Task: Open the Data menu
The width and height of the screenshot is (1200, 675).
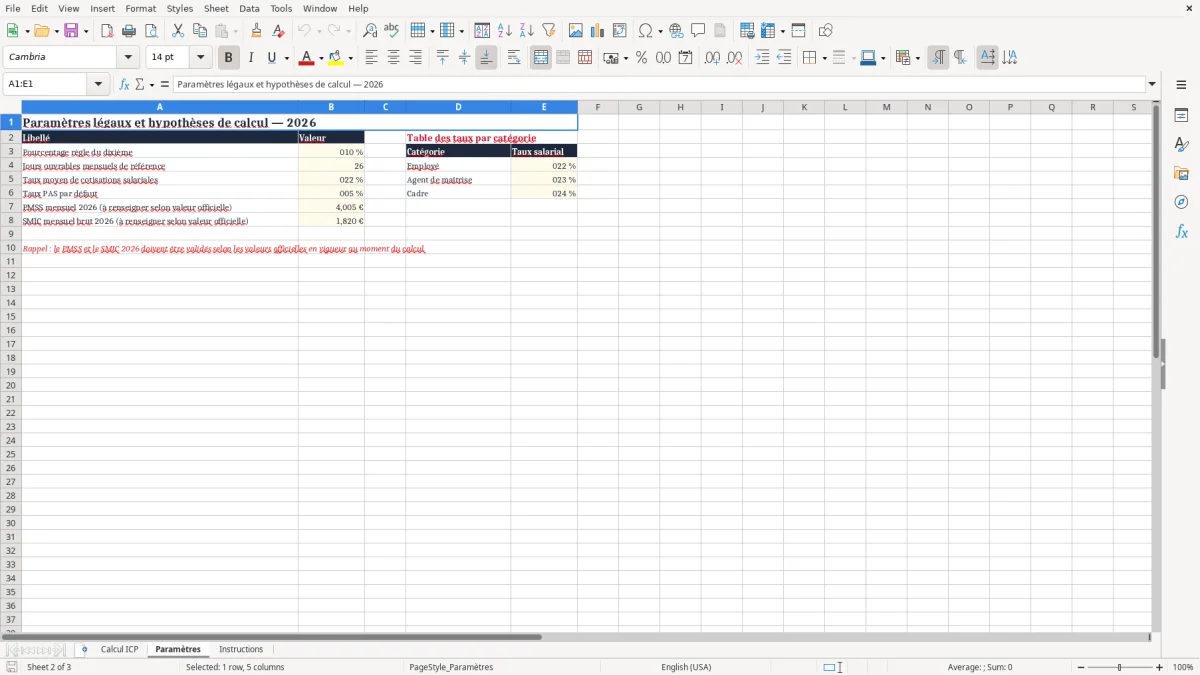Action: [x=249, y=8]
